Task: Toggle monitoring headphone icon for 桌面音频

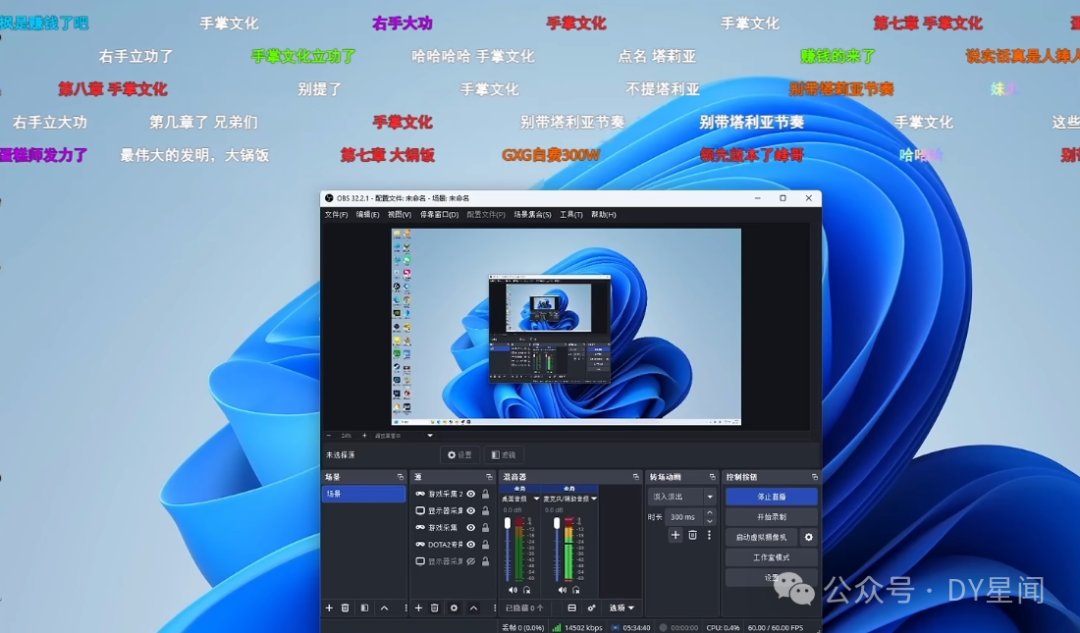Action: [527, 590]
